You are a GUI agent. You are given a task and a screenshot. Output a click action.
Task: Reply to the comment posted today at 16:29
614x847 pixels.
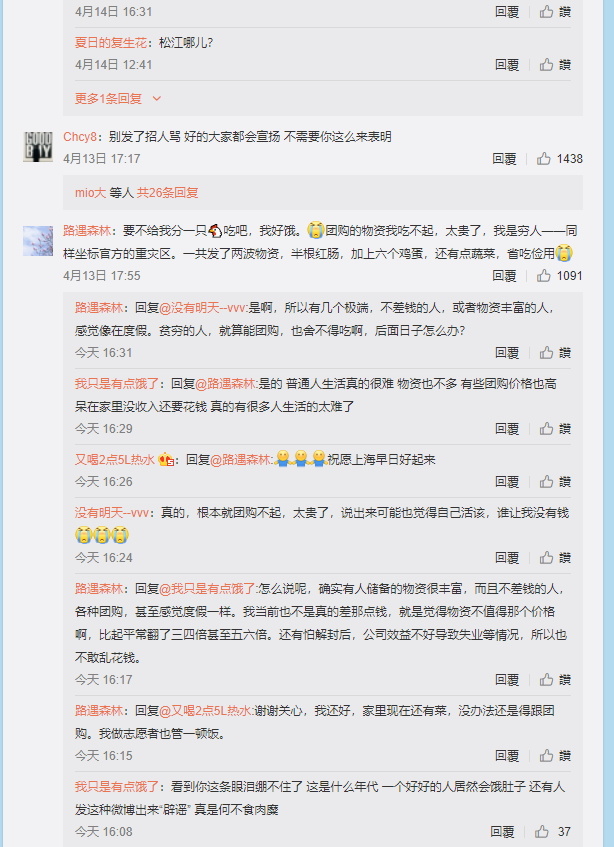pos(507,429)
